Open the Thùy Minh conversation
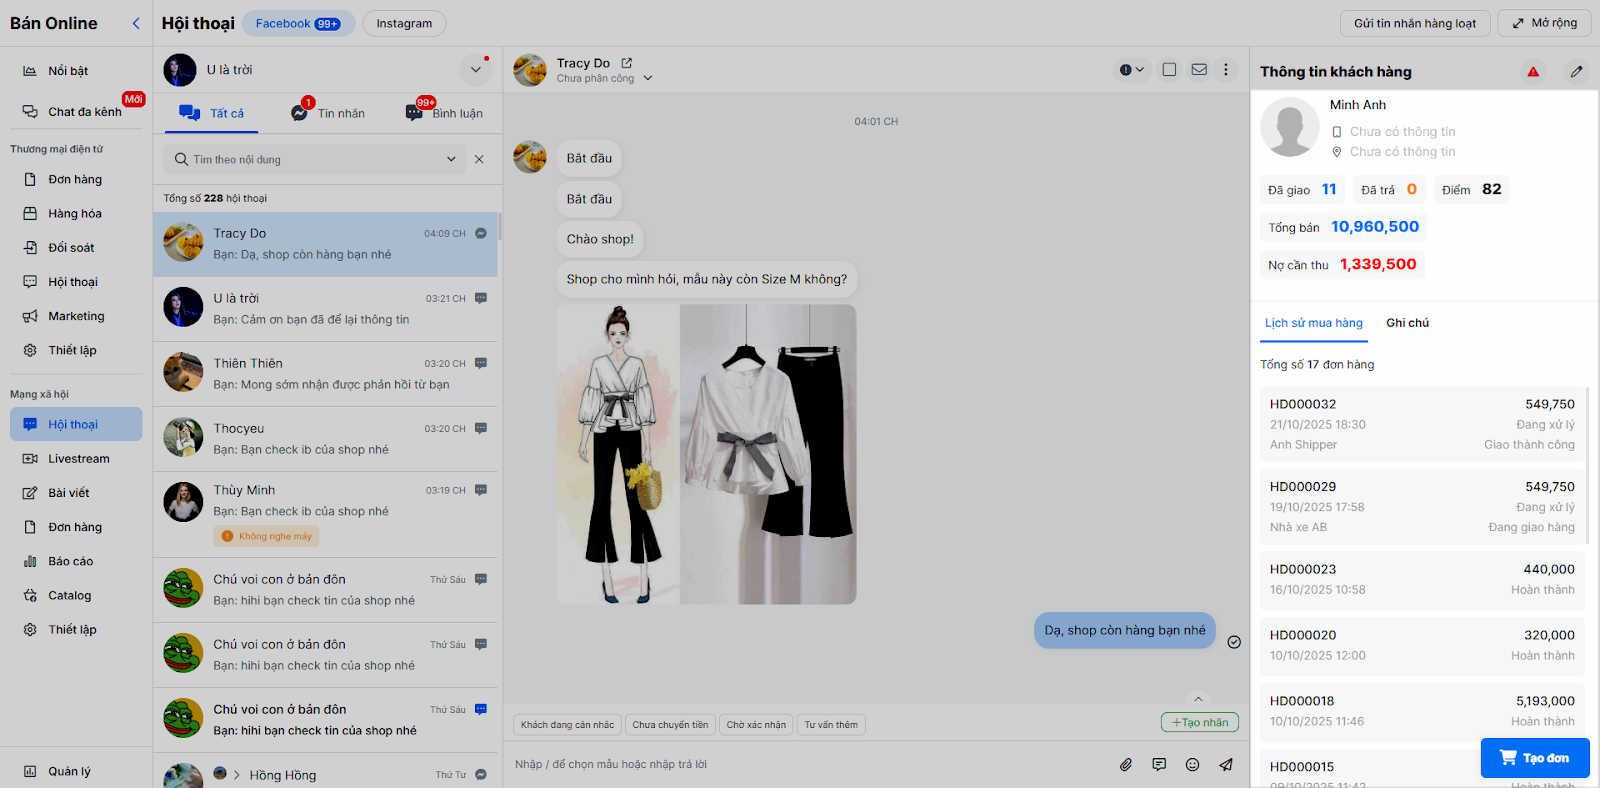Image resolution: width=1600 pixels, height=788 pixels. point(325,514)
